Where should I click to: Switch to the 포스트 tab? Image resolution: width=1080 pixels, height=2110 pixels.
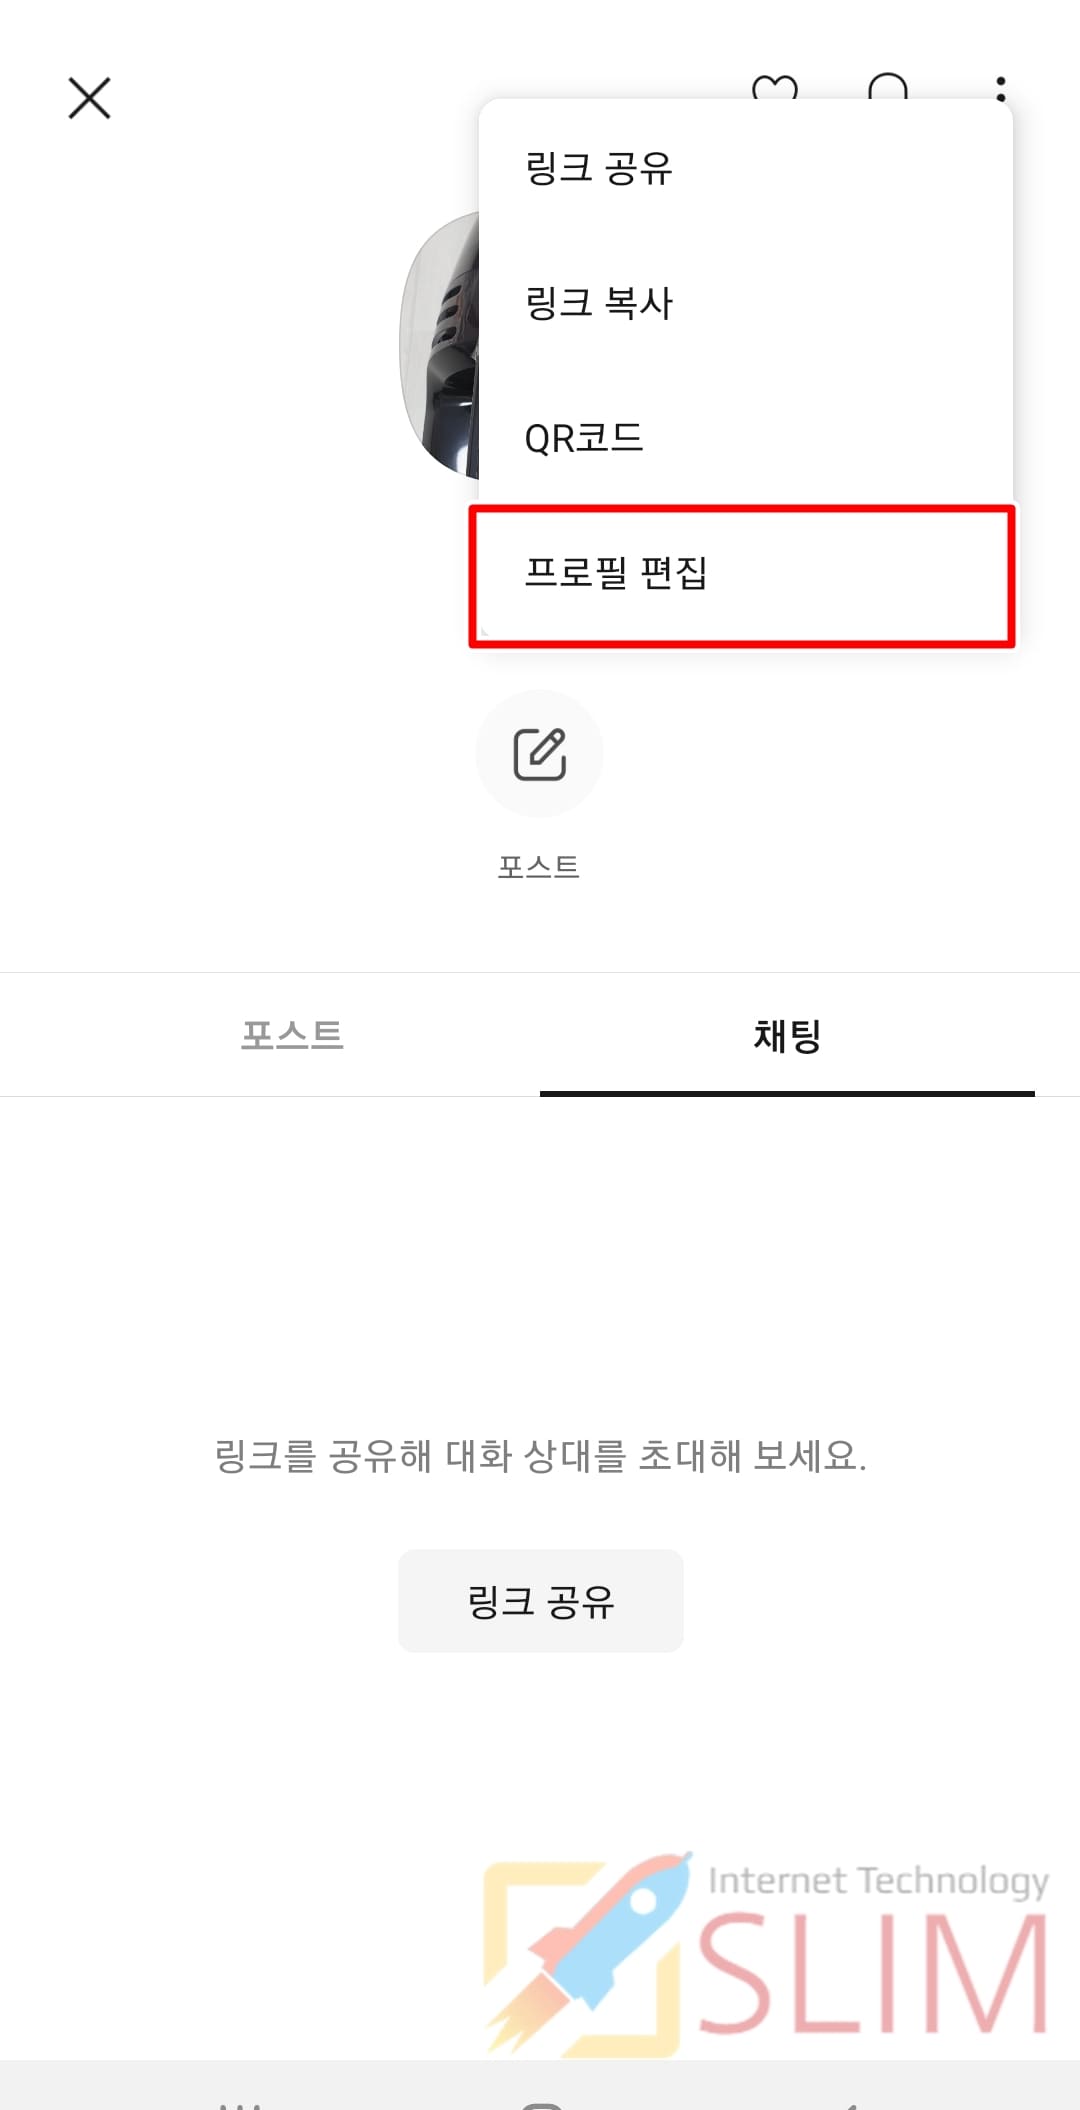click(x=292, y=1034)
